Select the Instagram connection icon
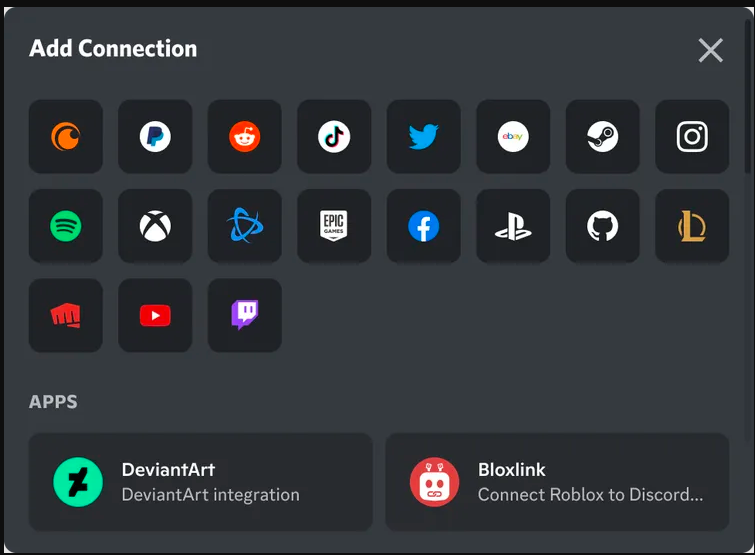This screenshot has height=555, width=755. click(692, 136)
